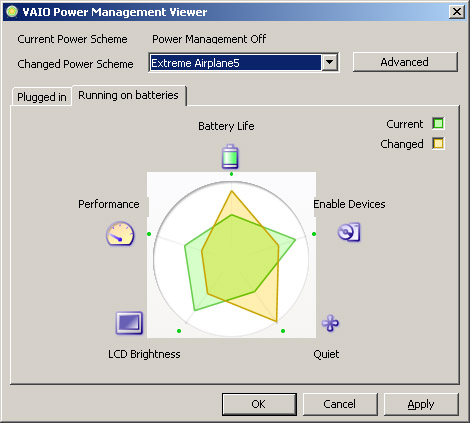Click the VAIO title bar application icon
470x423 pixels.
coord(12,12)
